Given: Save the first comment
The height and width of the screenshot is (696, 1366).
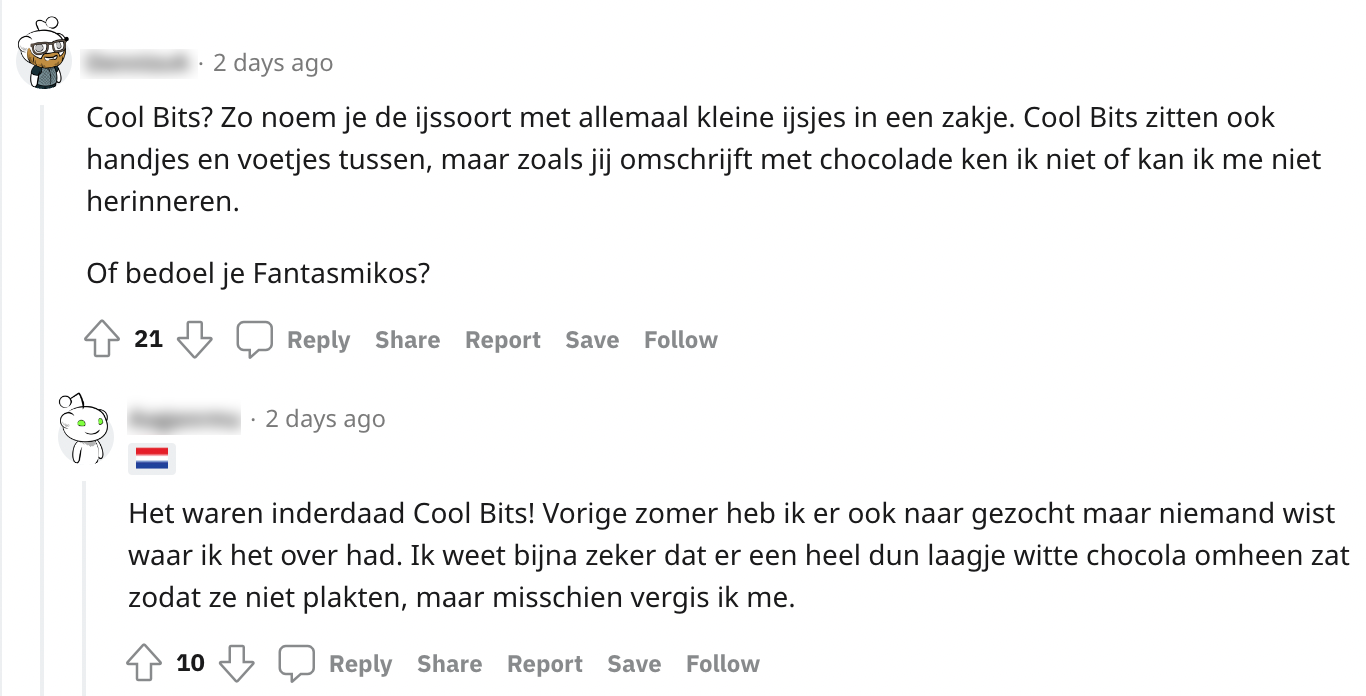Looking at the screenshot, I should (x=592, y=340).
